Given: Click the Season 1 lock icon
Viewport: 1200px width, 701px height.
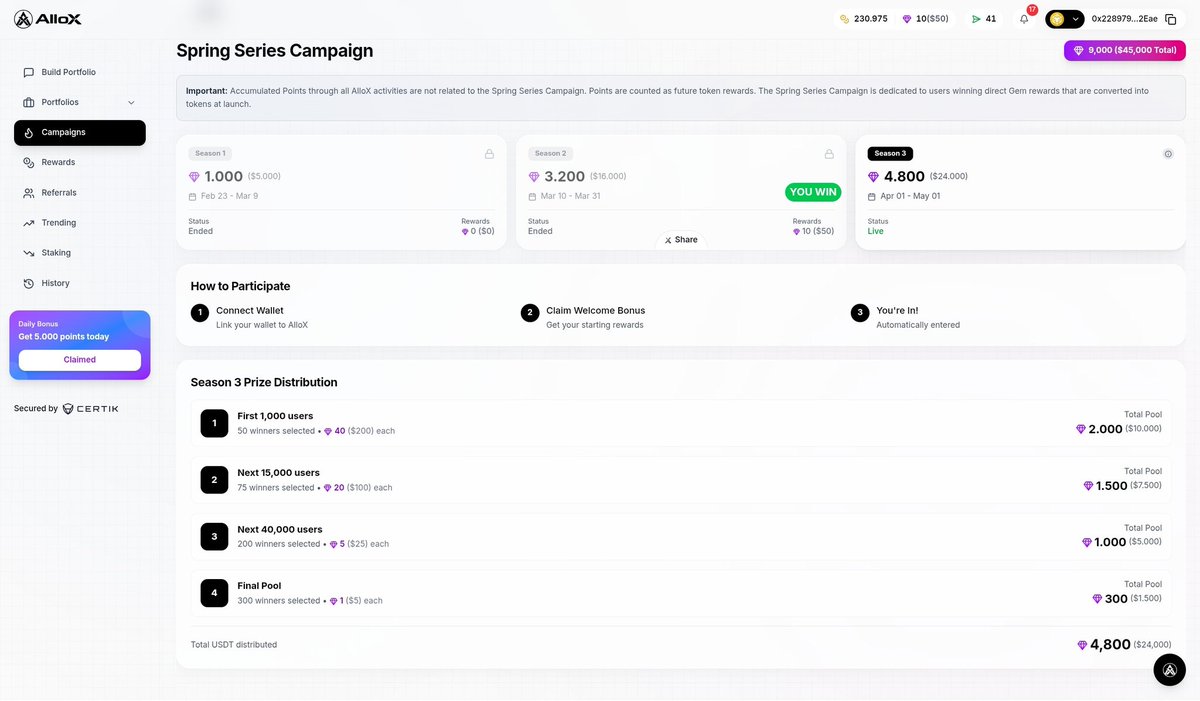Looking at the screenshot, I should pyautogui.click(x=489, y=154).
